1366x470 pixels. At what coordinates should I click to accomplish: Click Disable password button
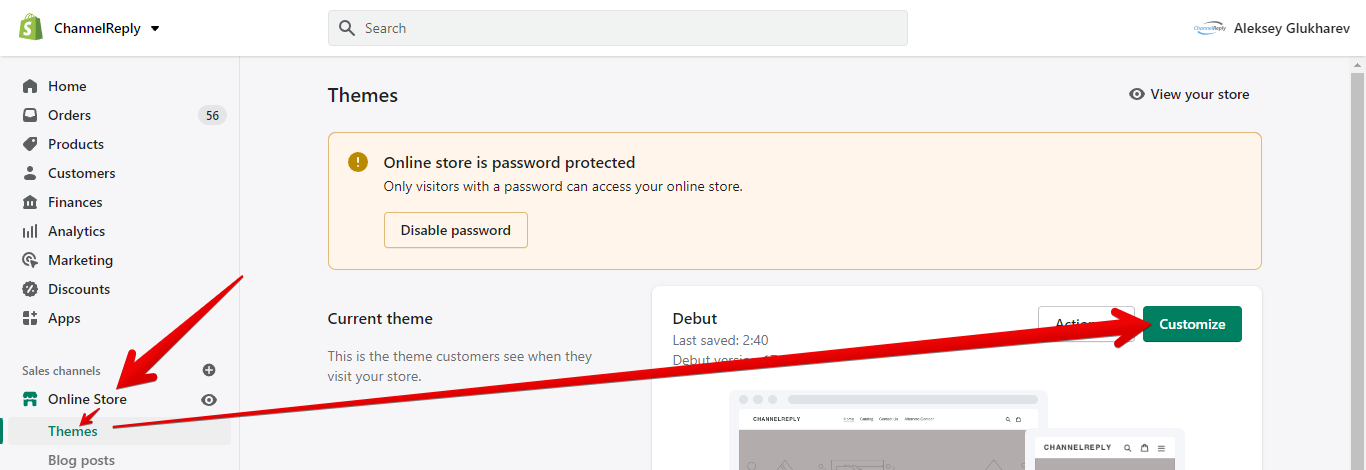(x=456, y=230)
